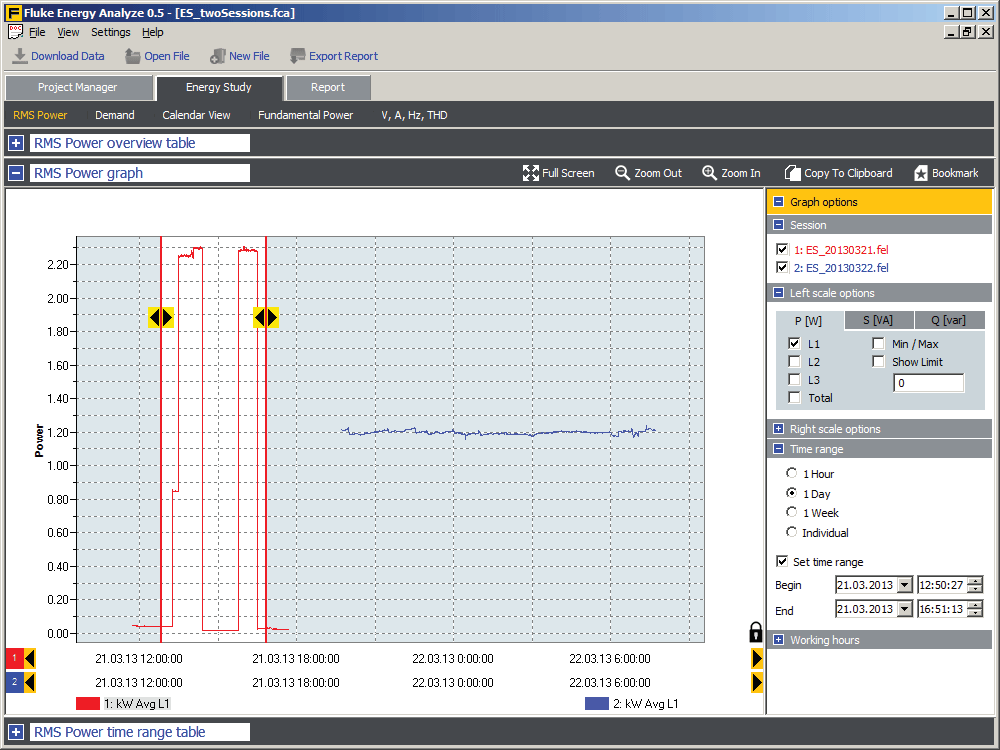
Task: Switch to the Report tab
Action: click(327, 88)
